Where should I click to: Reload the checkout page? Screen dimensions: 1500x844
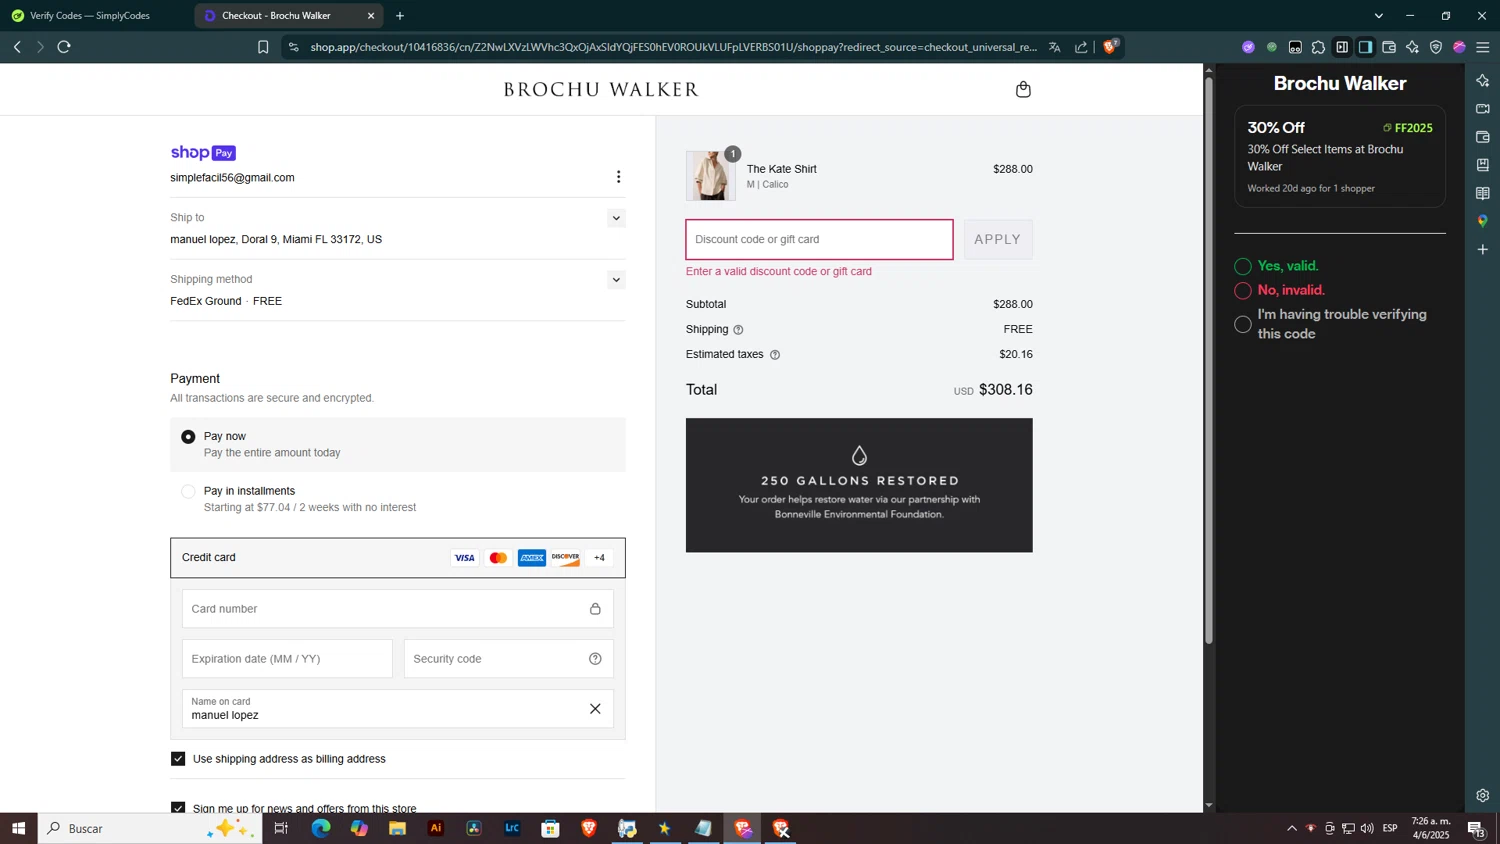pyautogui.click(x=64, y=47)
